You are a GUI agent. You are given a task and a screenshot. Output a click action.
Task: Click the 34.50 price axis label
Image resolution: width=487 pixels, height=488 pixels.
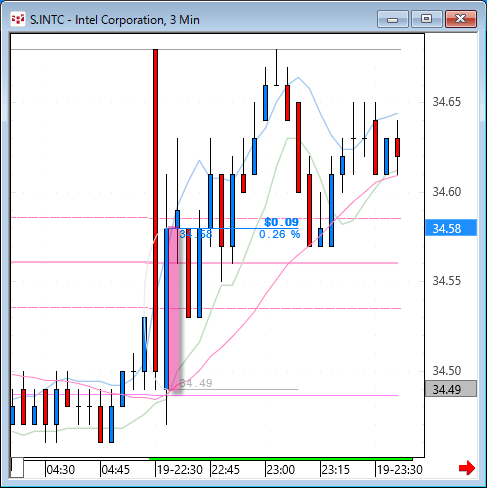447,370
